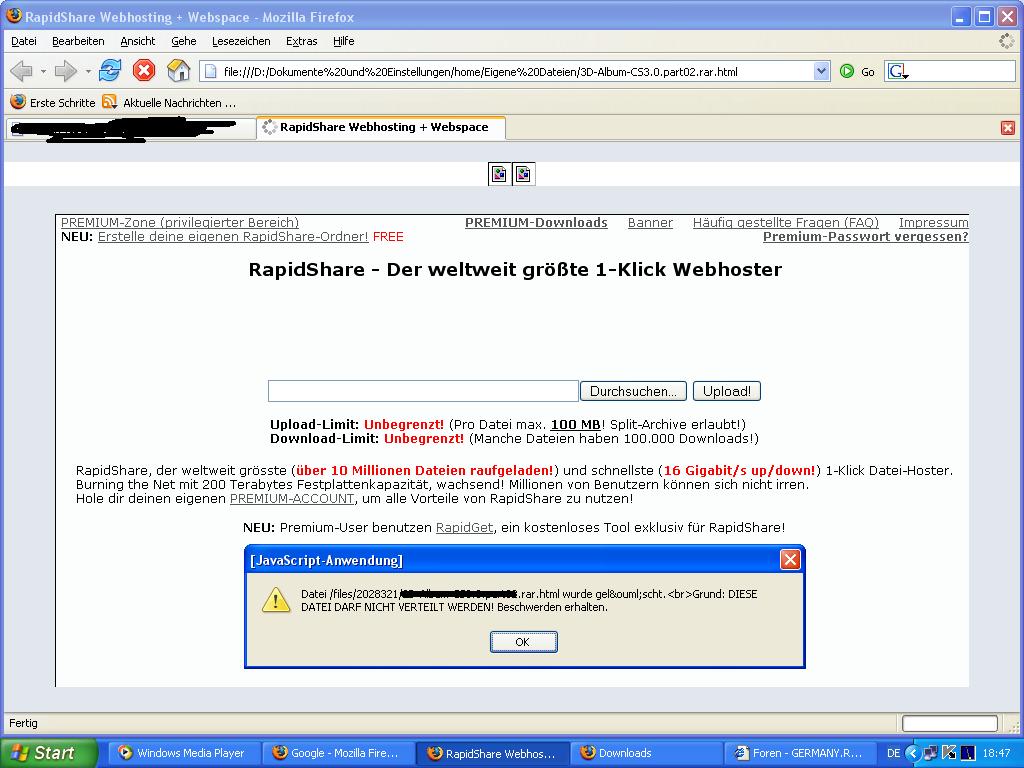This screenshot has height=768, width=1024.
Task: Stop loading with the red X icon
Action: click(144, 71)
